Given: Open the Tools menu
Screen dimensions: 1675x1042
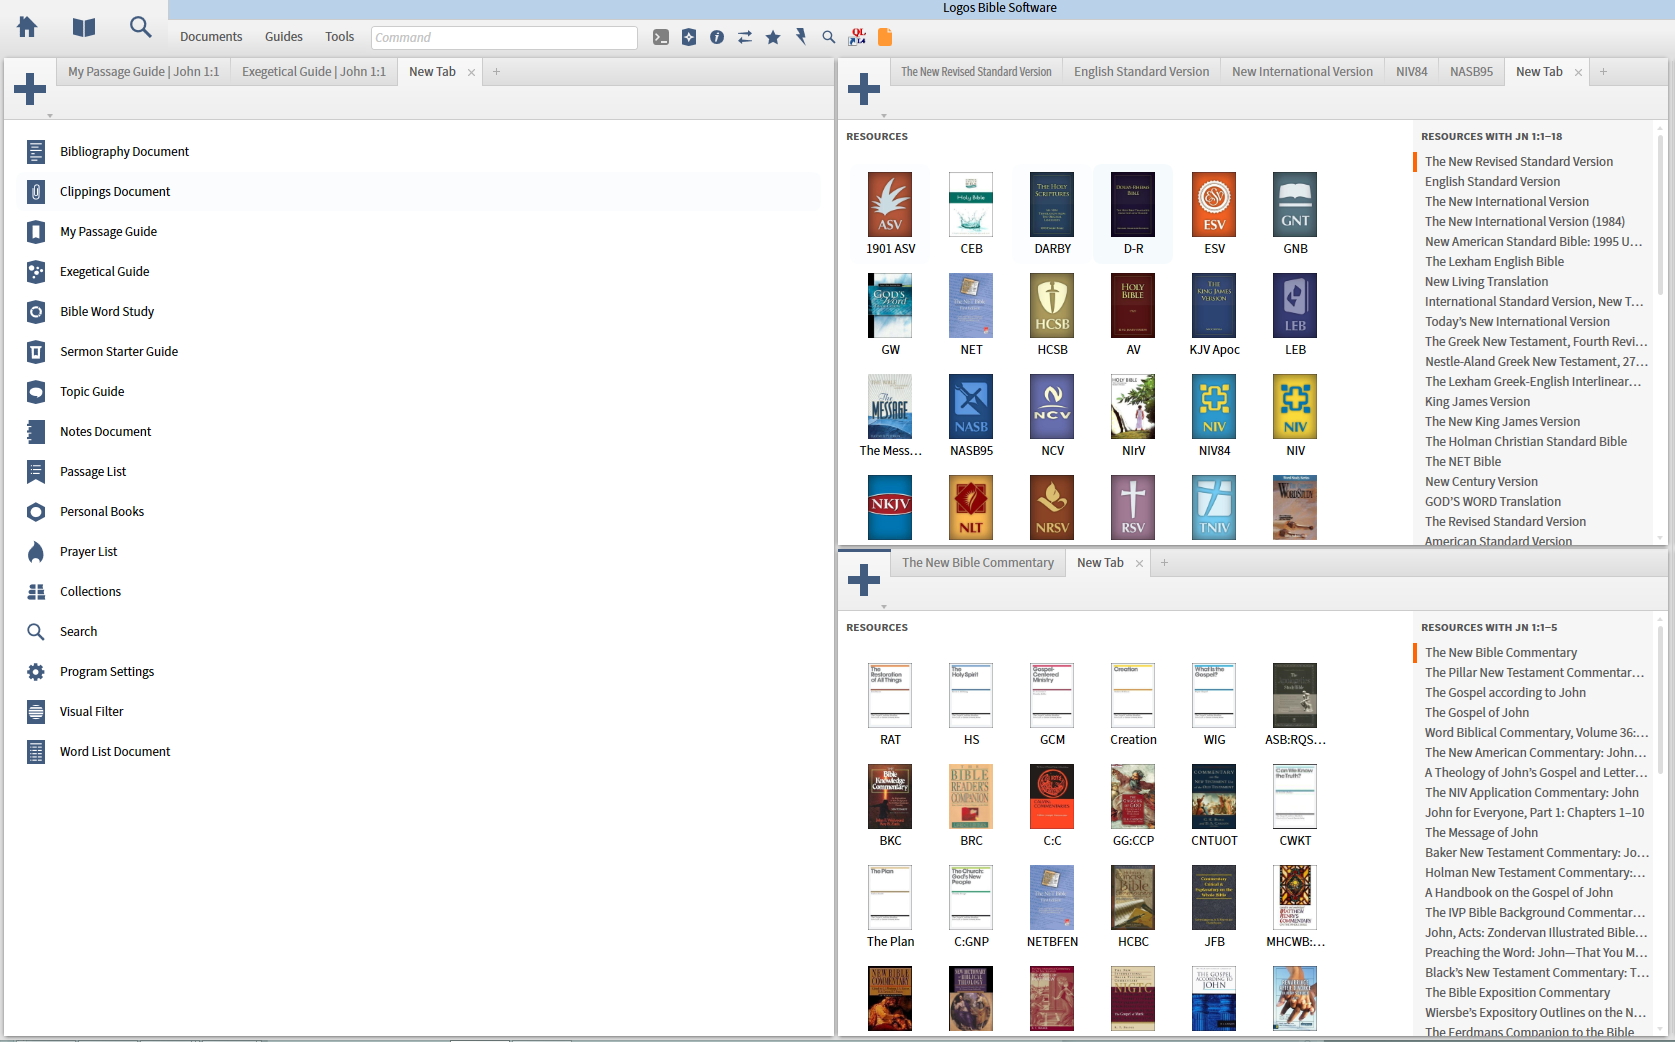Looking at the screenshot, I should [x=340, y=37].
